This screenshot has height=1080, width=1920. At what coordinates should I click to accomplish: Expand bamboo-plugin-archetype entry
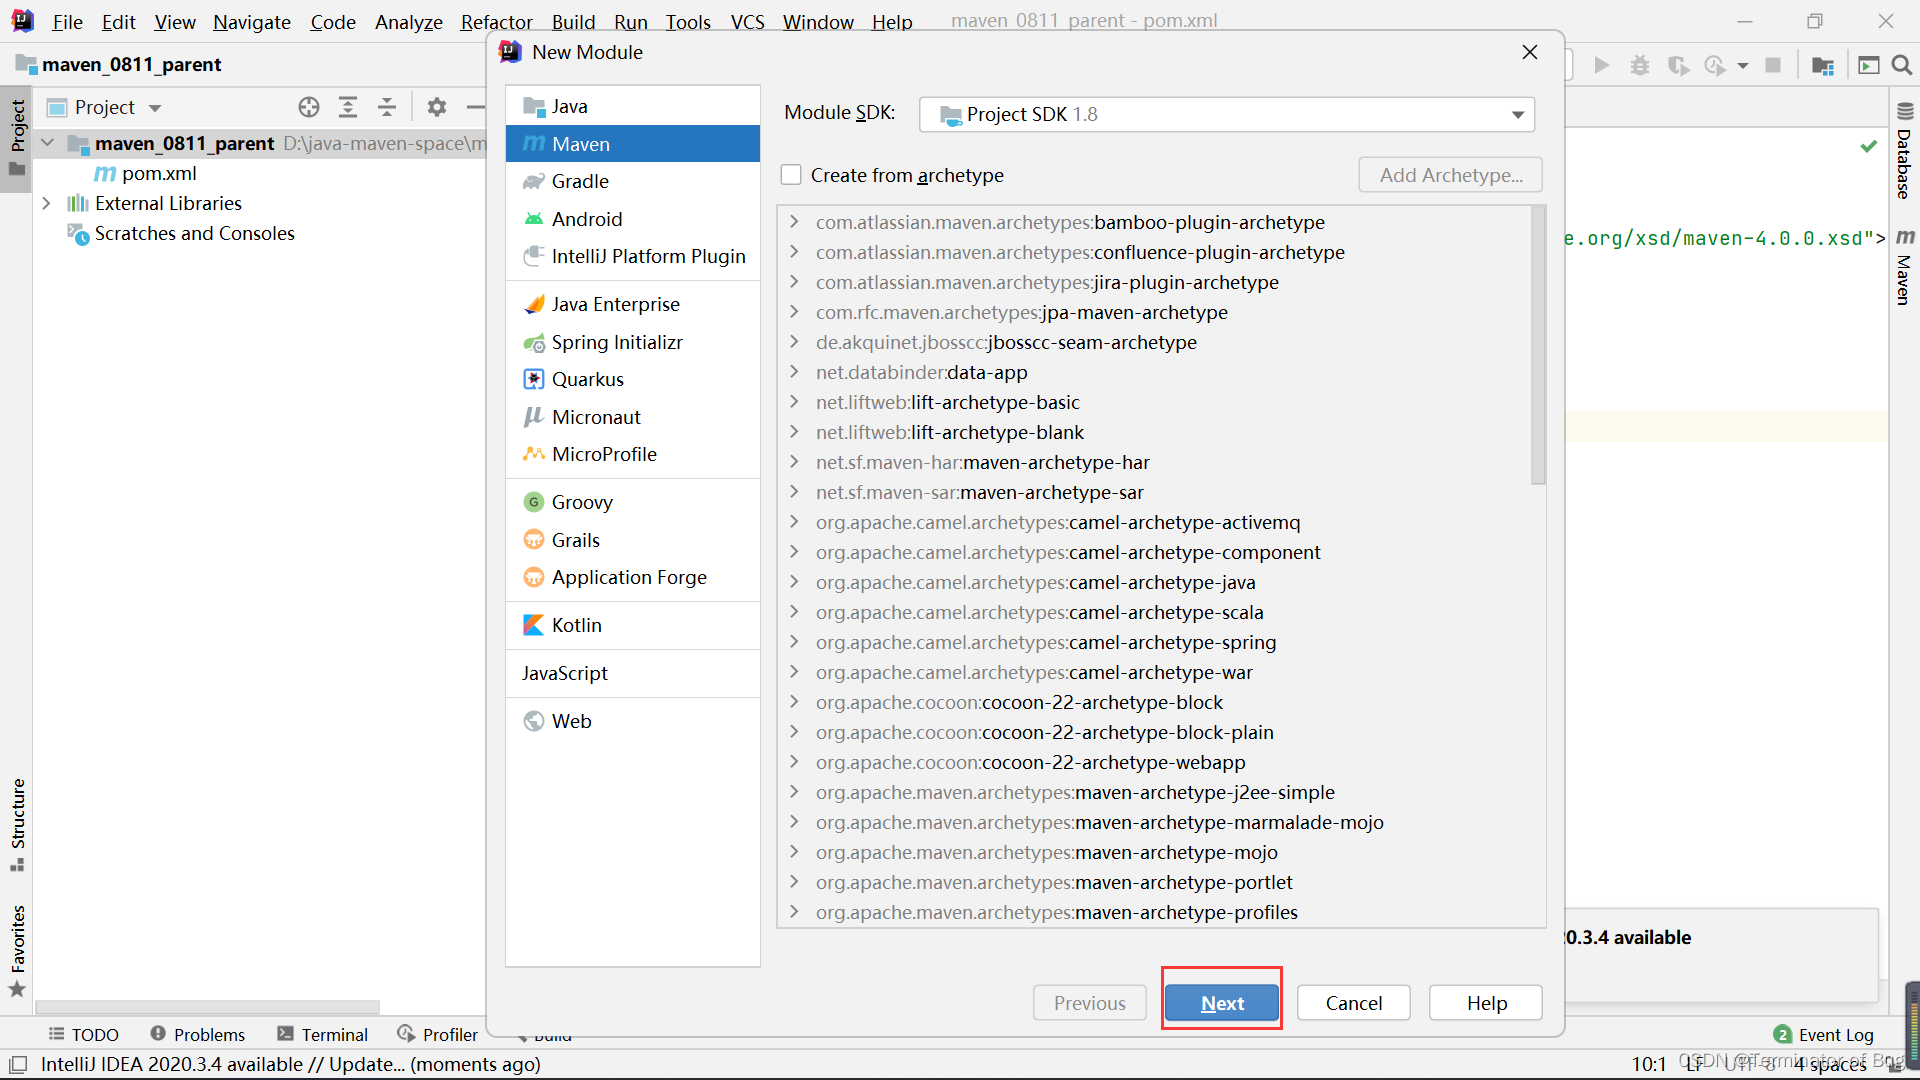pos(794,222)
